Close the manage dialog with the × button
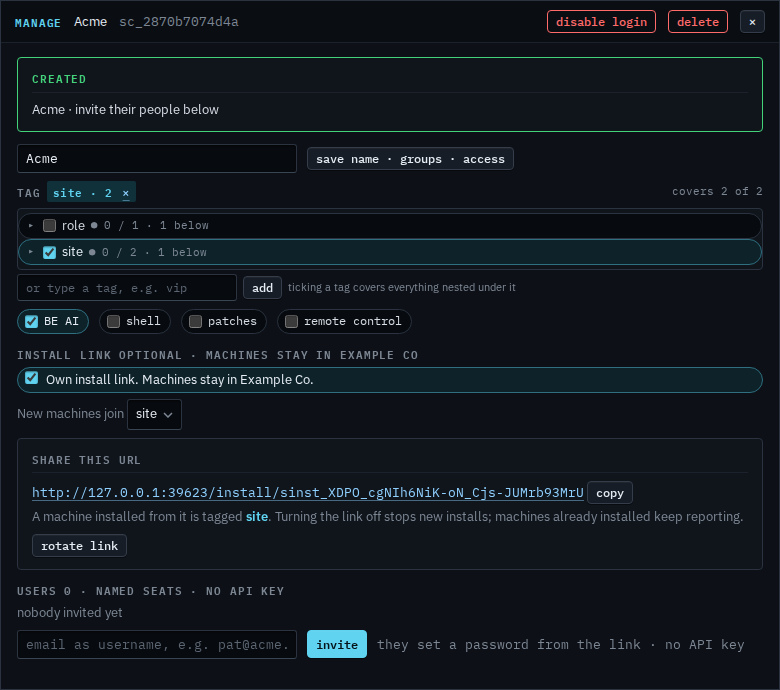 tap(752, 22)
